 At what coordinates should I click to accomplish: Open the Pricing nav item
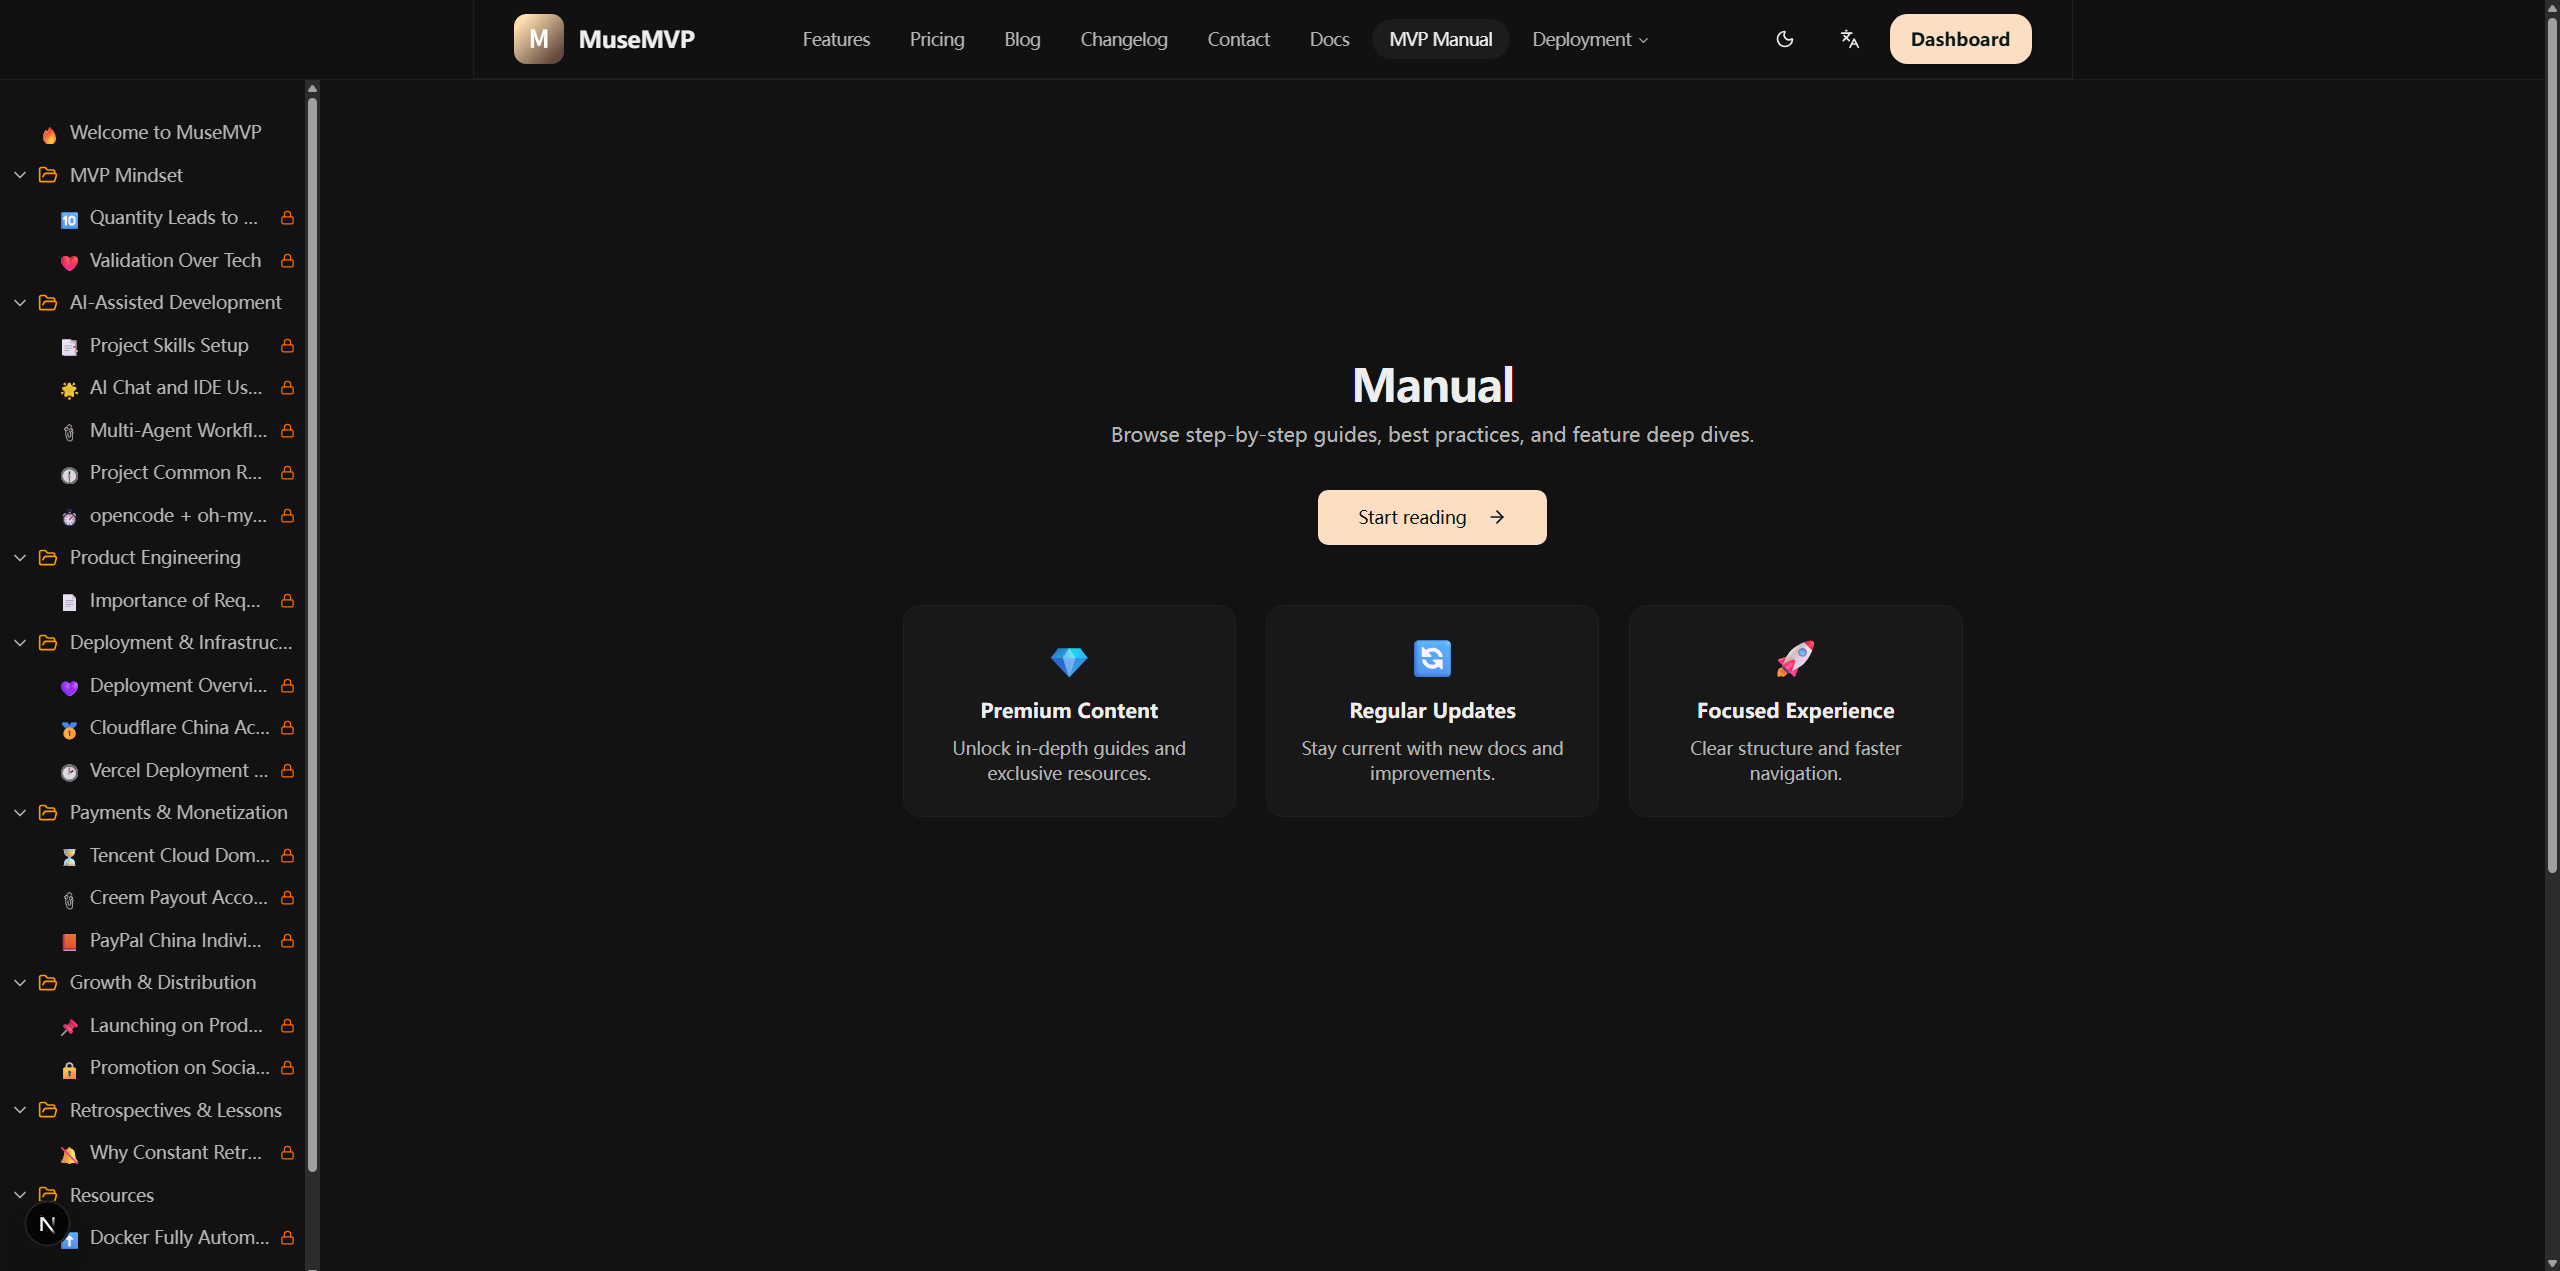click(936, 39)
